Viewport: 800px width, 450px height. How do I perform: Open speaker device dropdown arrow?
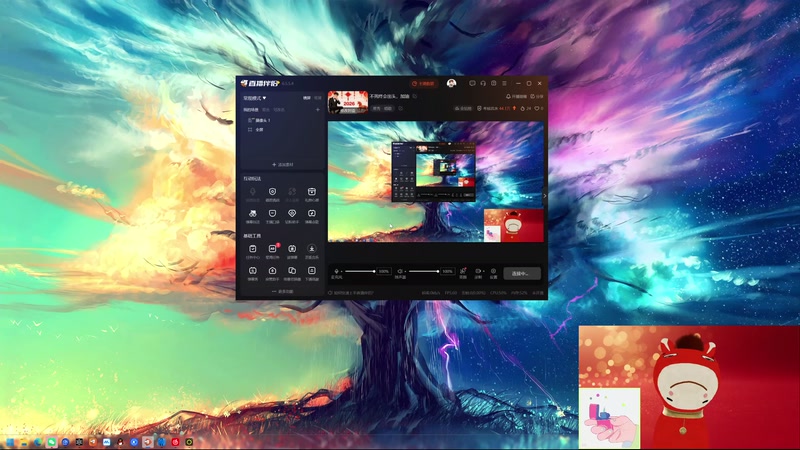405,271
